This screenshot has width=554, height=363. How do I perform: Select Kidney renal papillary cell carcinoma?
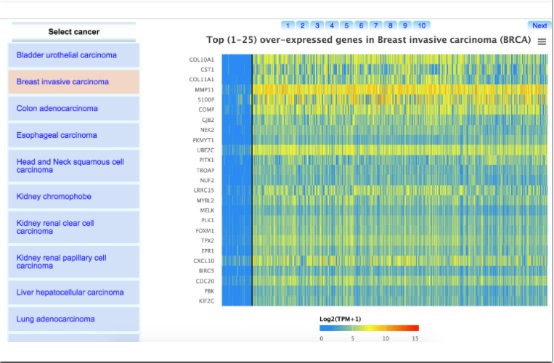tap(74, 262)
